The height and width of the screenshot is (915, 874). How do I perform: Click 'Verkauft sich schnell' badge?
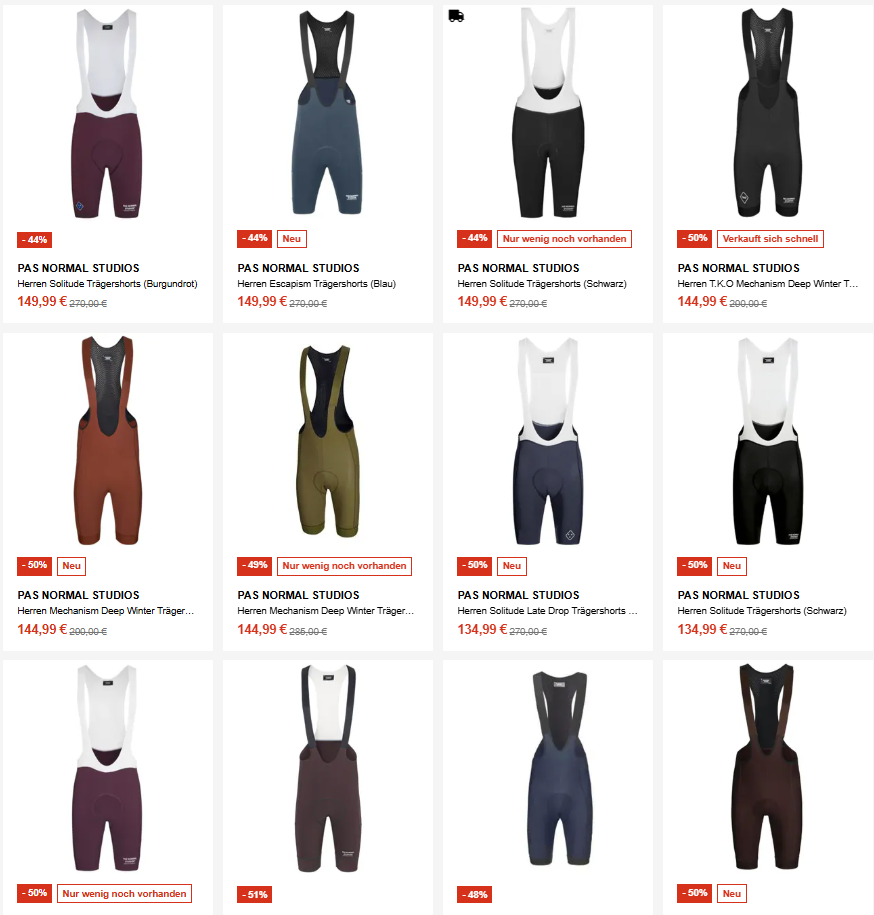770,239
